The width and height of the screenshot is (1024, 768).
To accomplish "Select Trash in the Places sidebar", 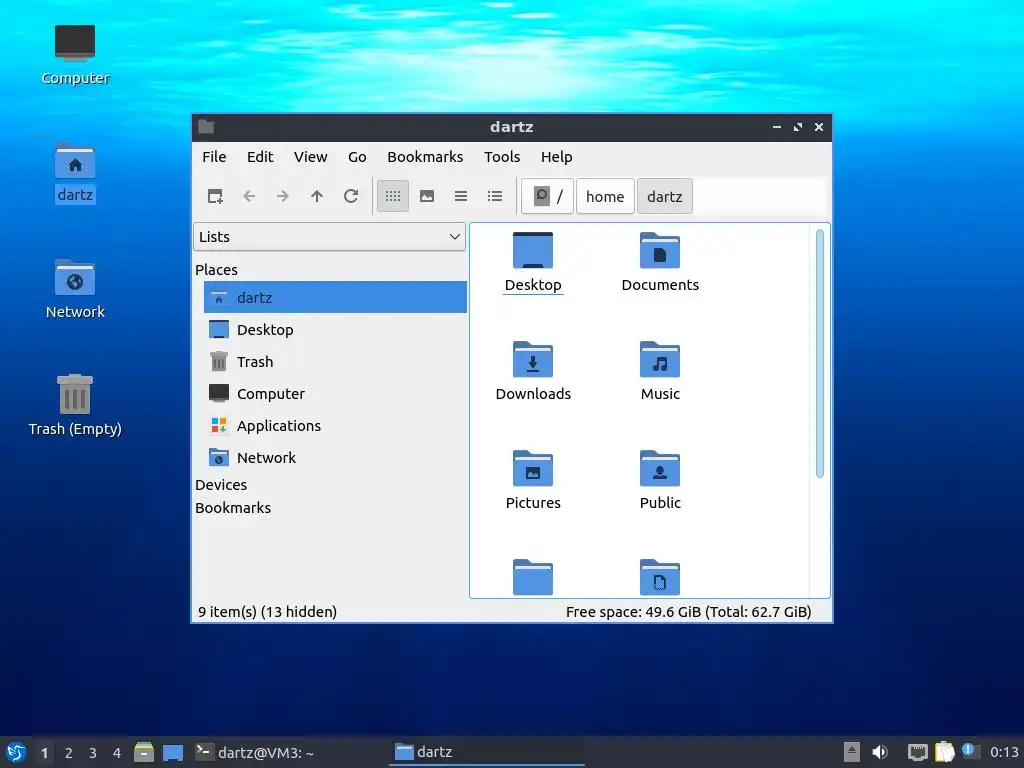I will tap(335, 361).
